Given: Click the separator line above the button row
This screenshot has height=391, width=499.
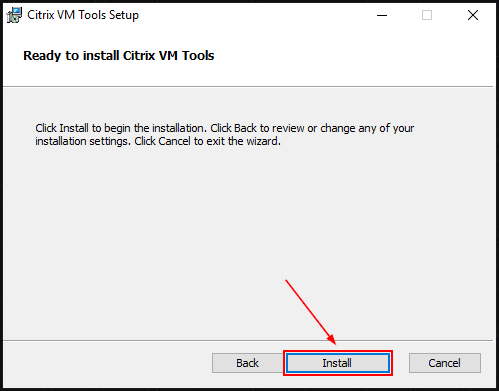Looking at the screenshot, I should [248, 341].
